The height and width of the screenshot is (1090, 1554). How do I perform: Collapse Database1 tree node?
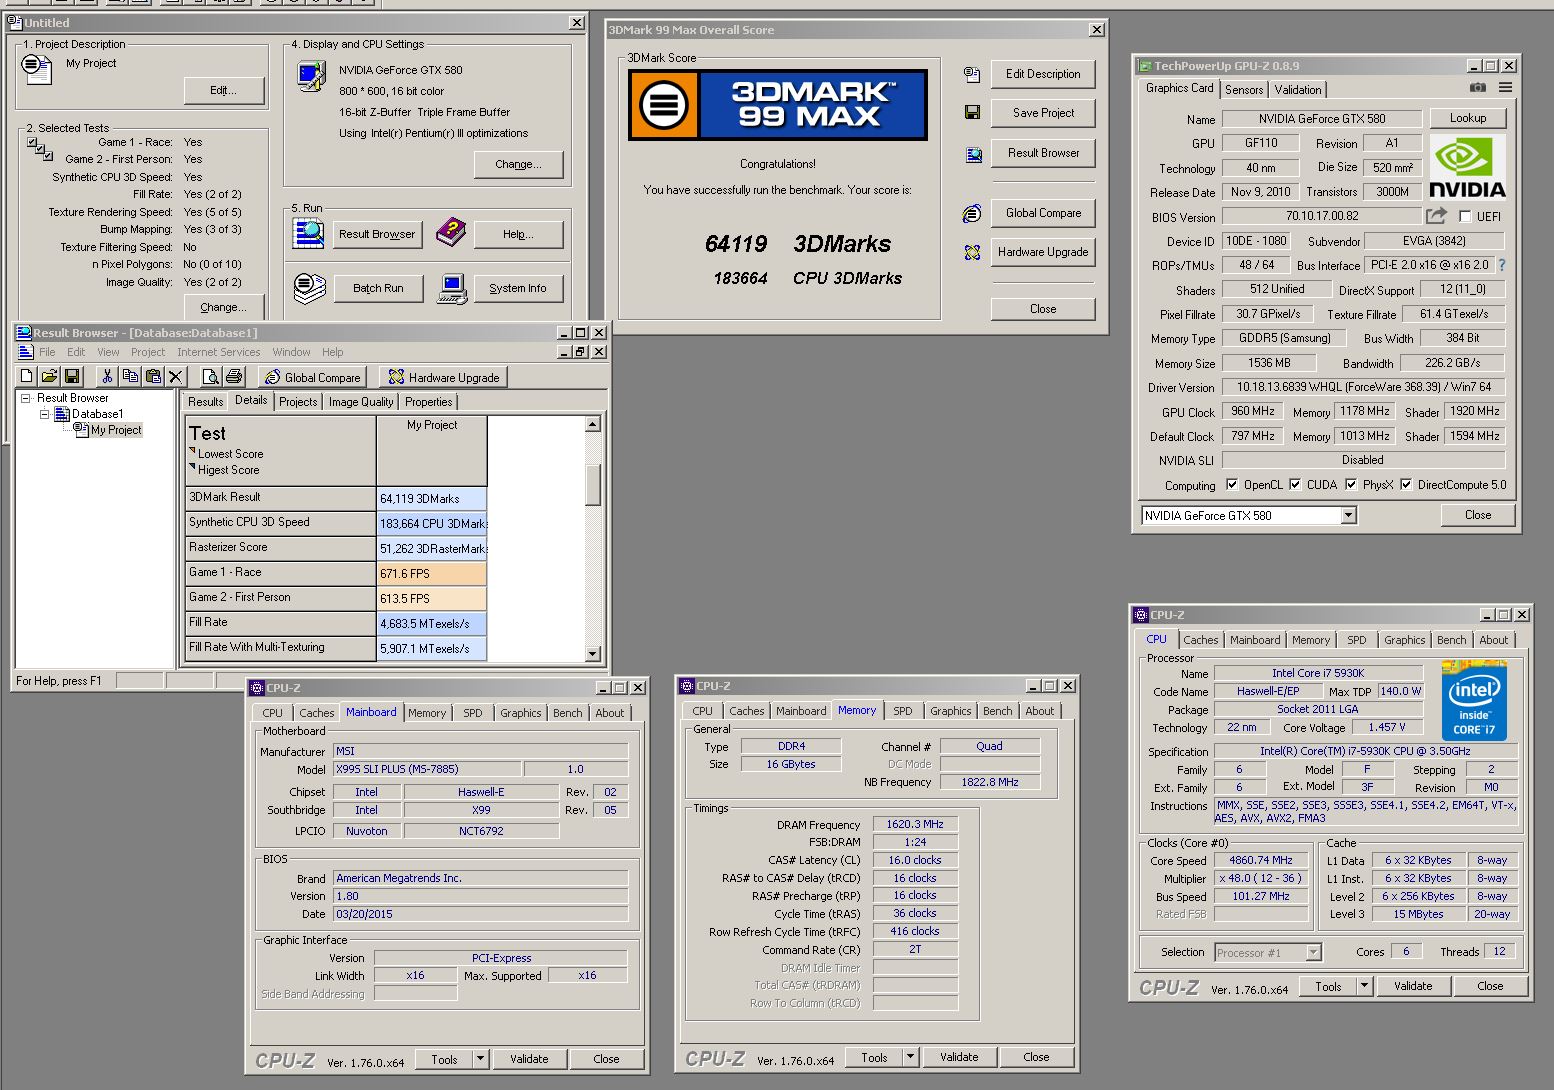44,414
